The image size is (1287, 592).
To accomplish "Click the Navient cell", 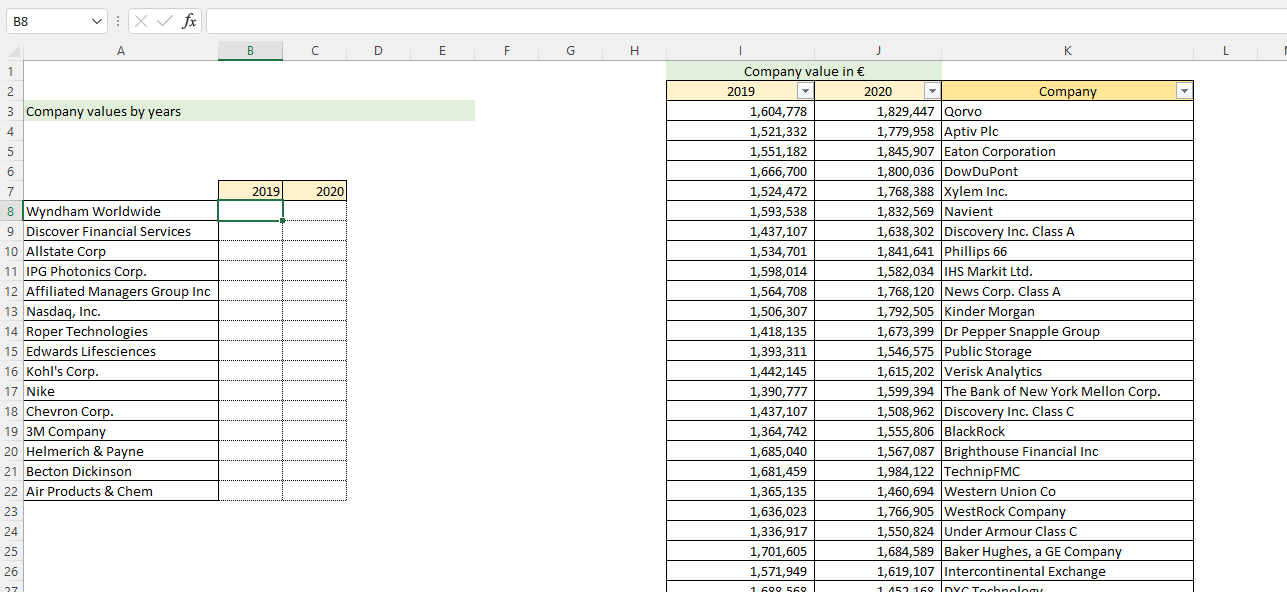I will pos(1068,211).
